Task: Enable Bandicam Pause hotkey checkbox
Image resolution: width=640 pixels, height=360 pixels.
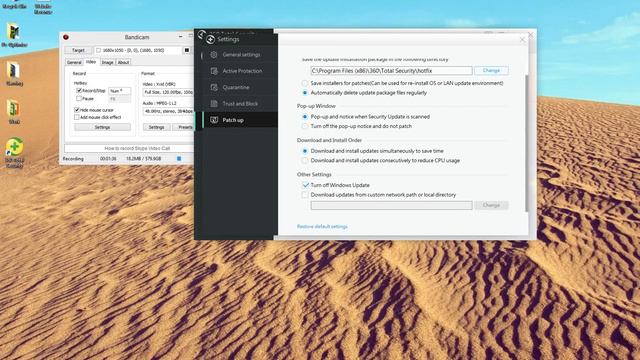Action: 79,98
